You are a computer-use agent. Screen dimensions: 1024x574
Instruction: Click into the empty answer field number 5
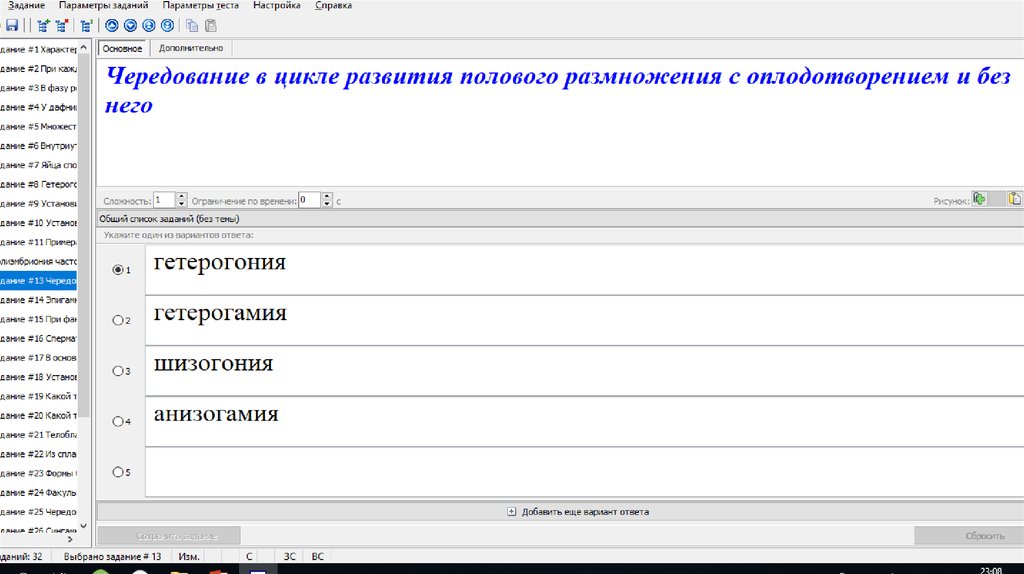tap(584, 472)
